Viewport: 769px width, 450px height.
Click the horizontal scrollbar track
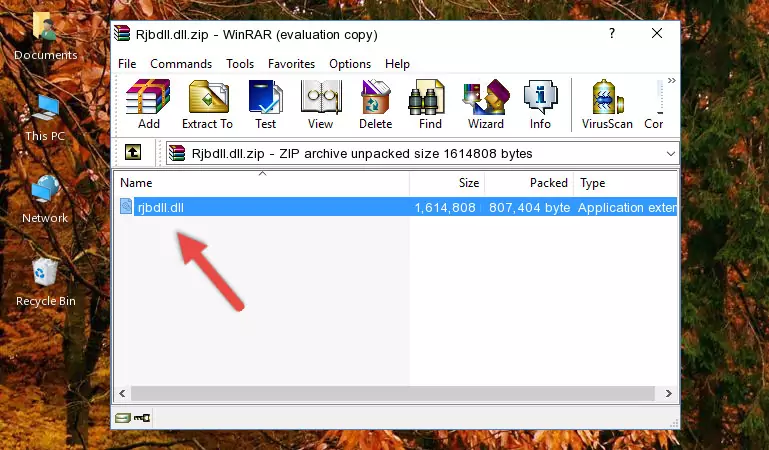point(392,394)
